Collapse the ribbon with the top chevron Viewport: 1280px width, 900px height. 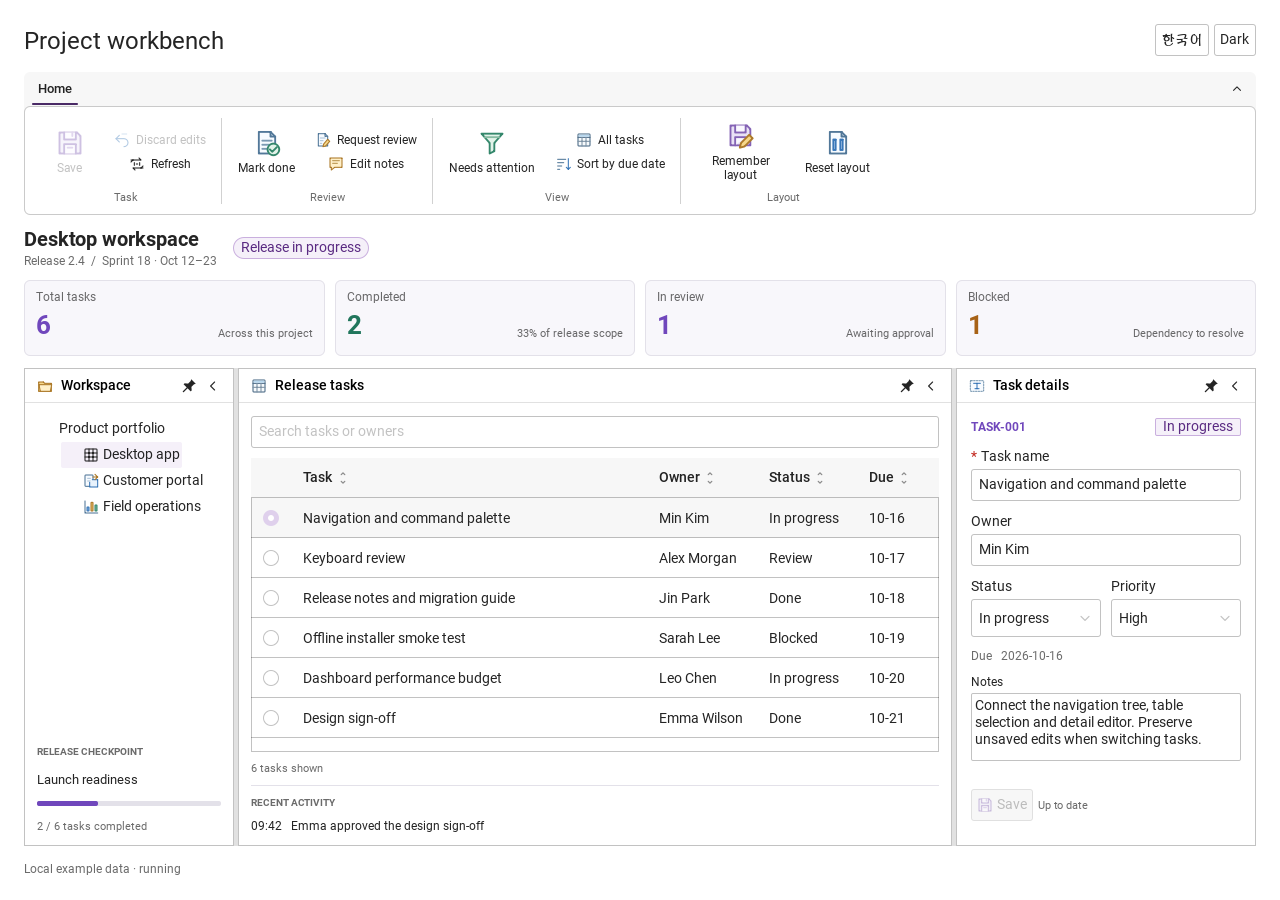pyautogui.click(x=1237, y=89)
